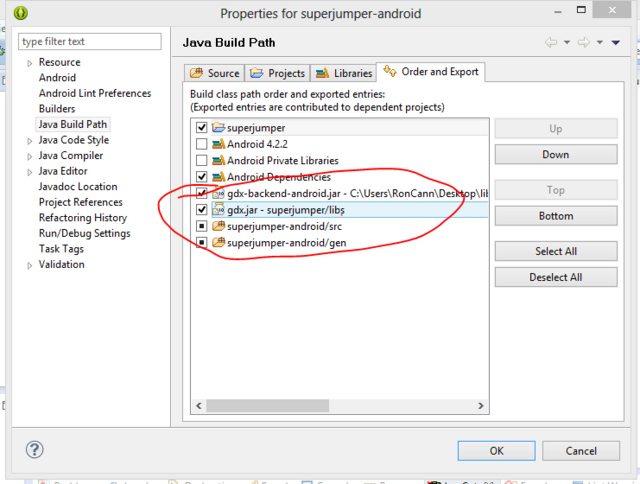640x484 pixels.
Task: Click the superjumper project folder icon
Action: click(x=218, y=127)
